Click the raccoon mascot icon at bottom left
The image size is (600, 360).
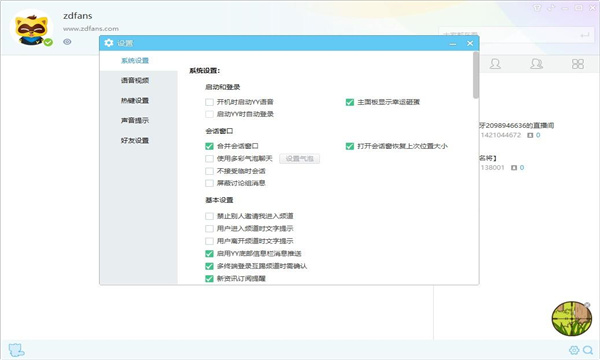(16, 350)
